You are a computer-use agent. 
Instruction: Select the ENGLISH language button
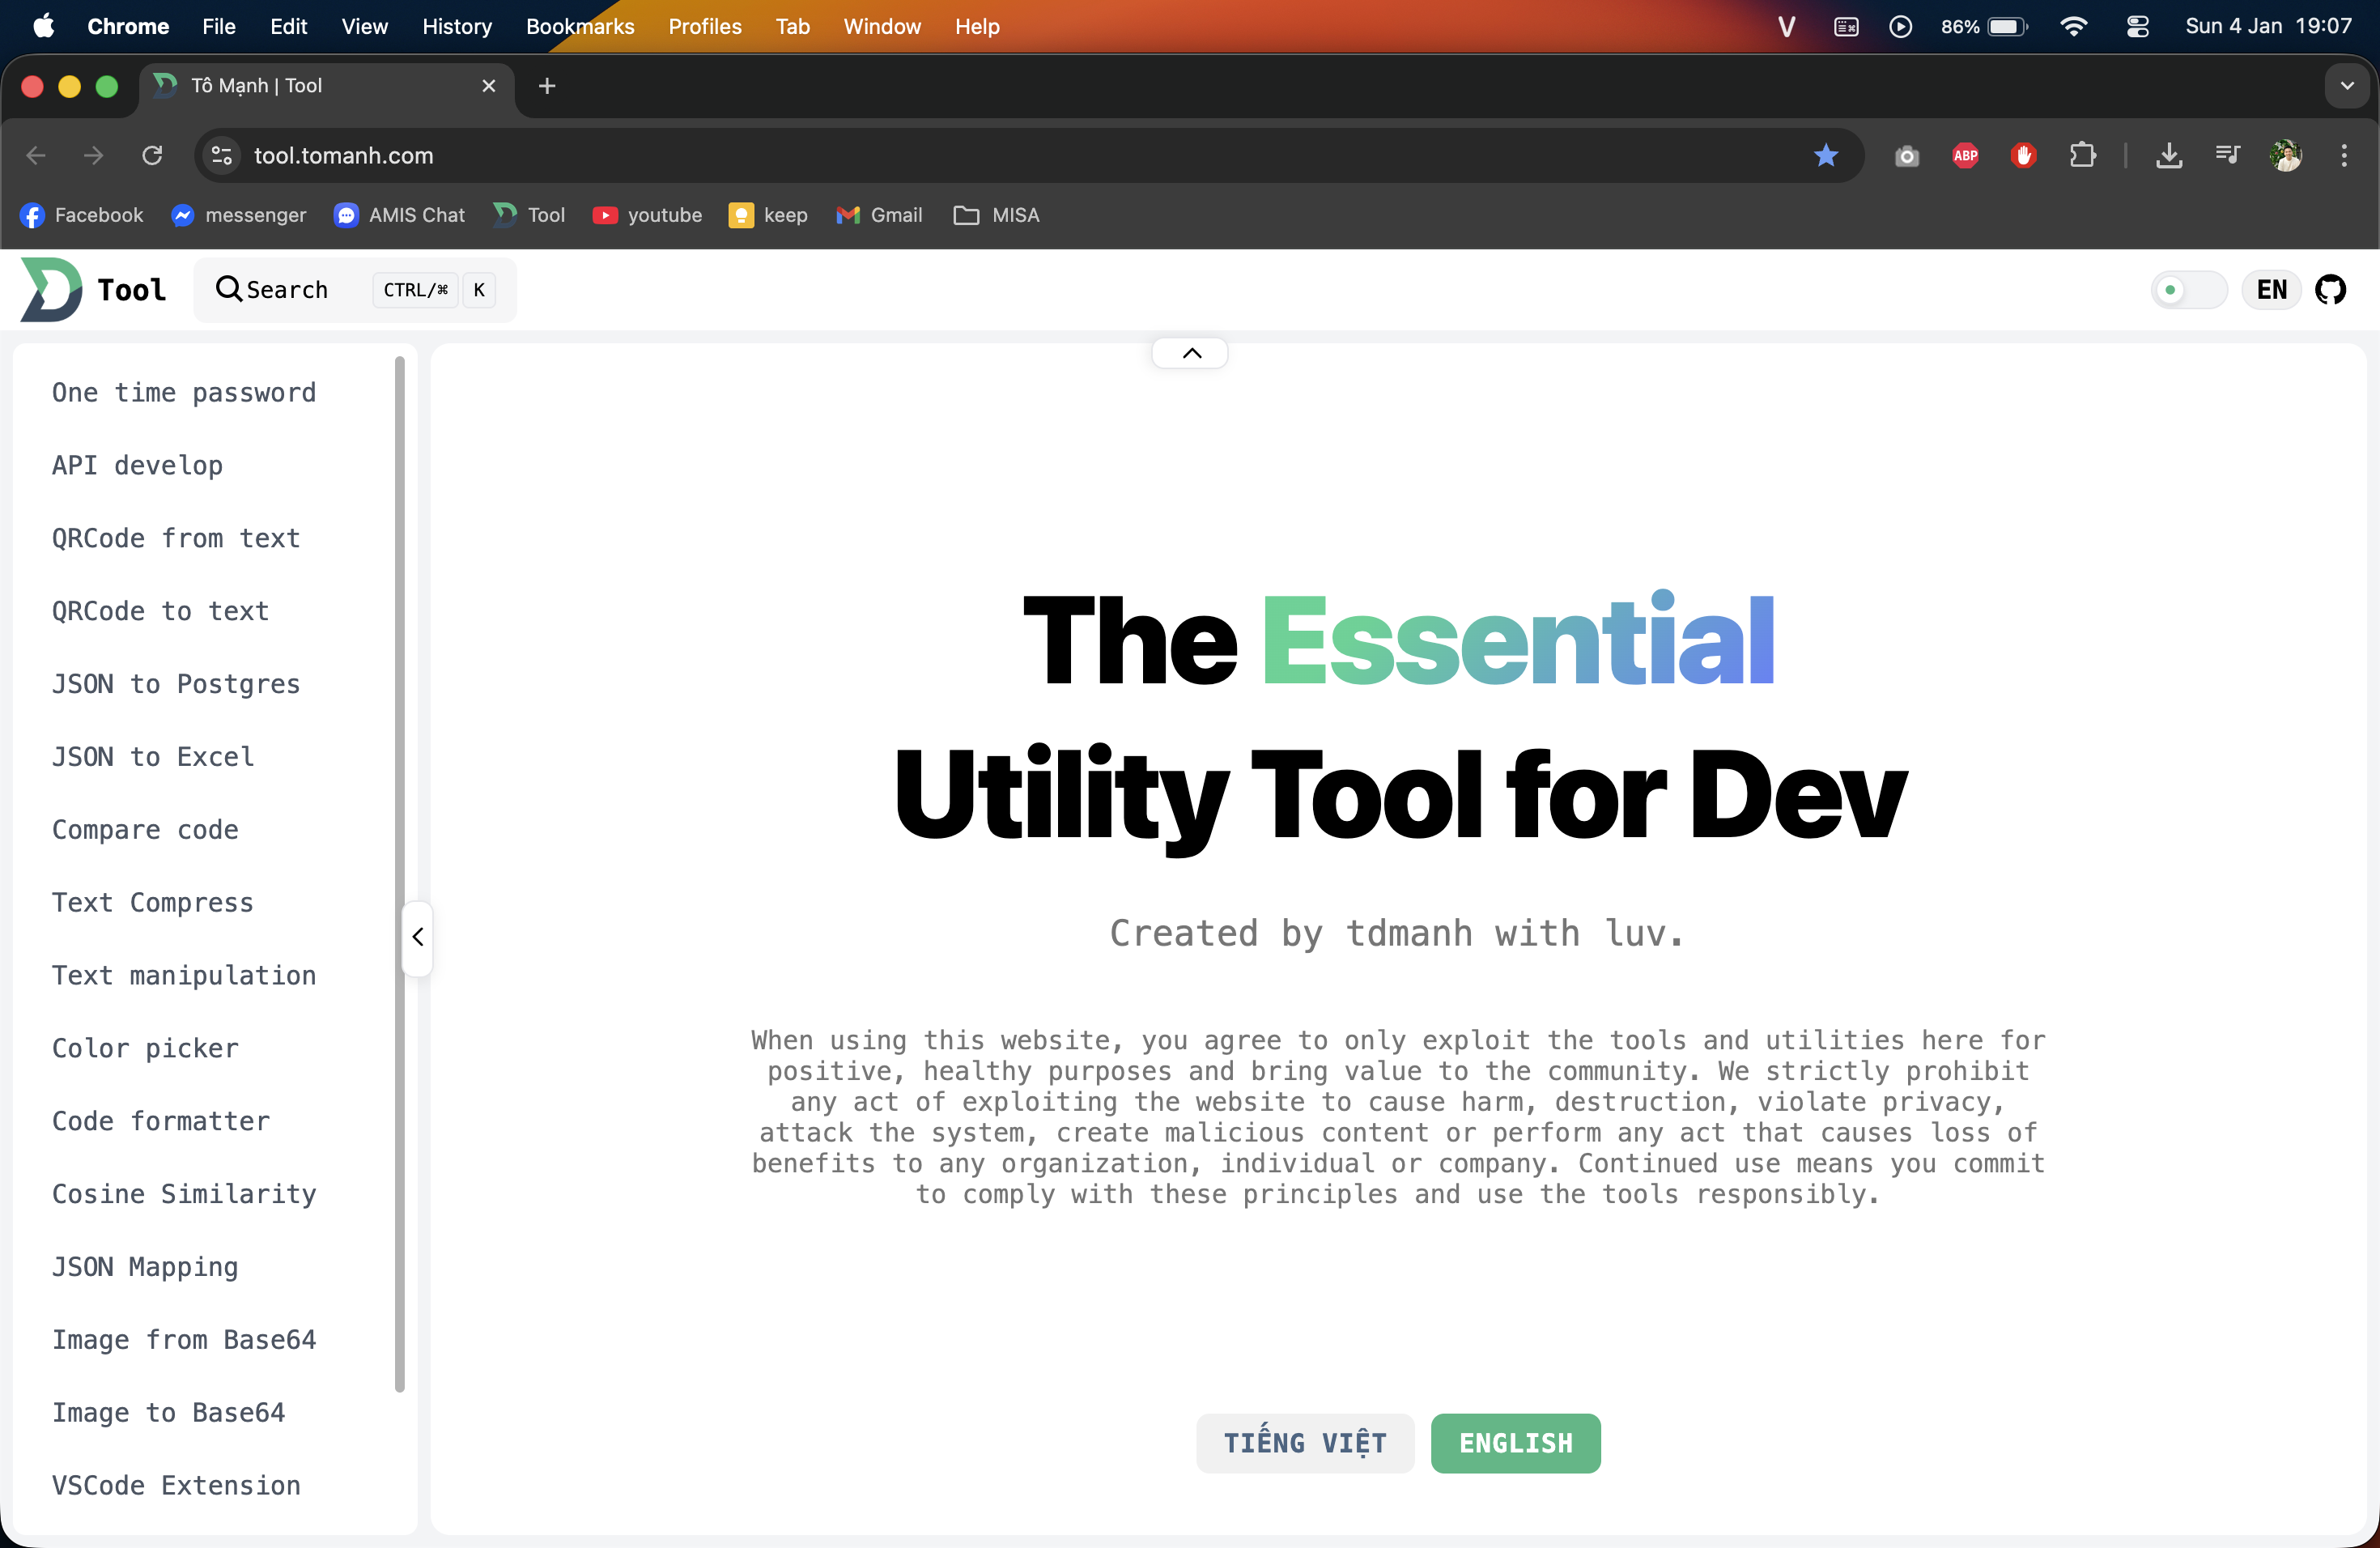coord(1515,1442)
